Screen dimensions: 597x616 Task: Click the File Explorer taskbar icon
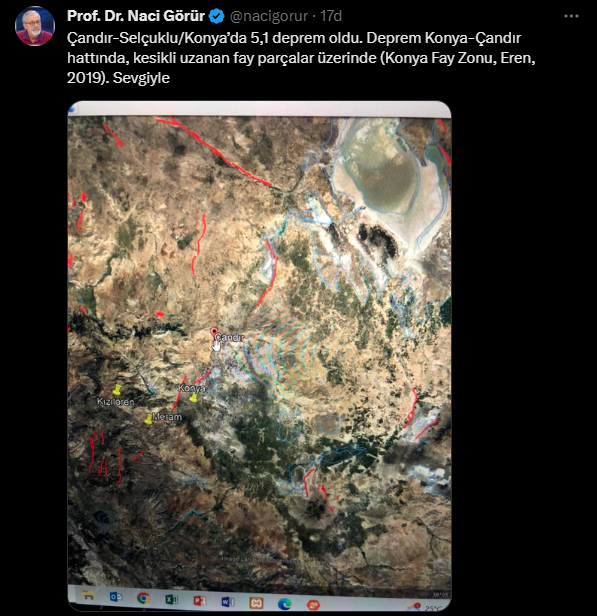(x=88, y=596)
